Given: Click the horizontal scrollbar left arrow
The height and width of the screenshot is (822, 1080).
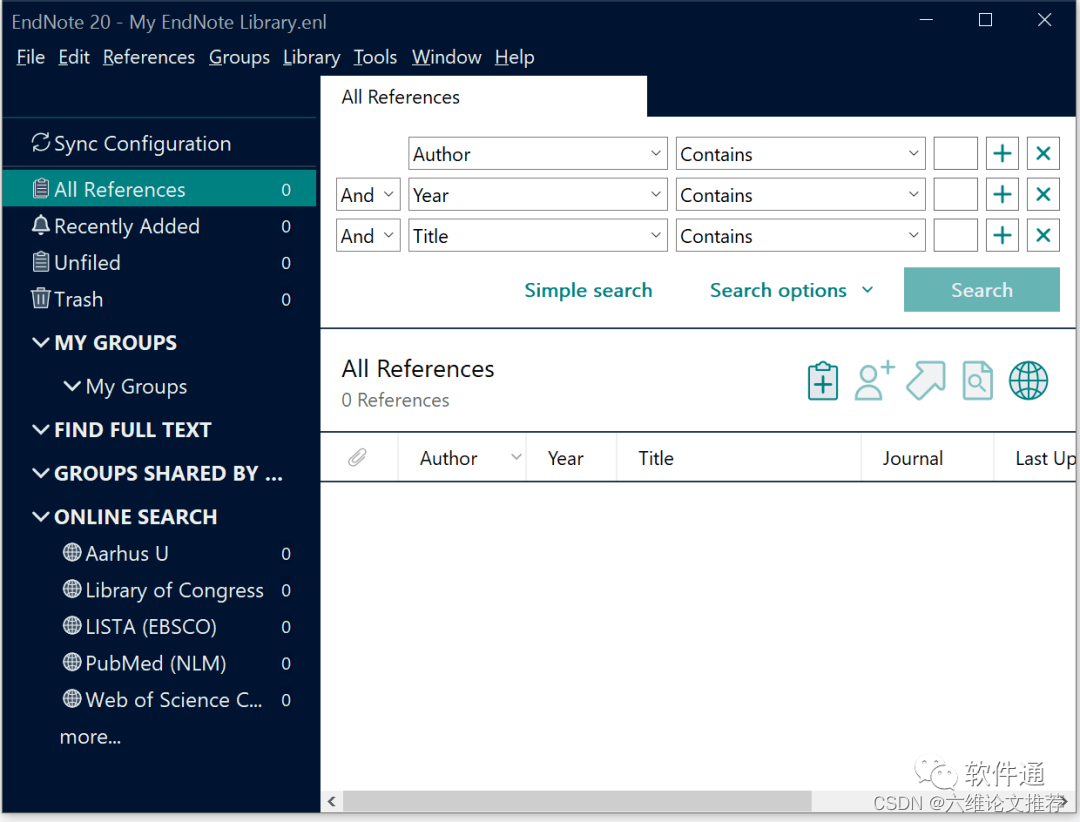Looking at the screenshot, I should point(332,801).
